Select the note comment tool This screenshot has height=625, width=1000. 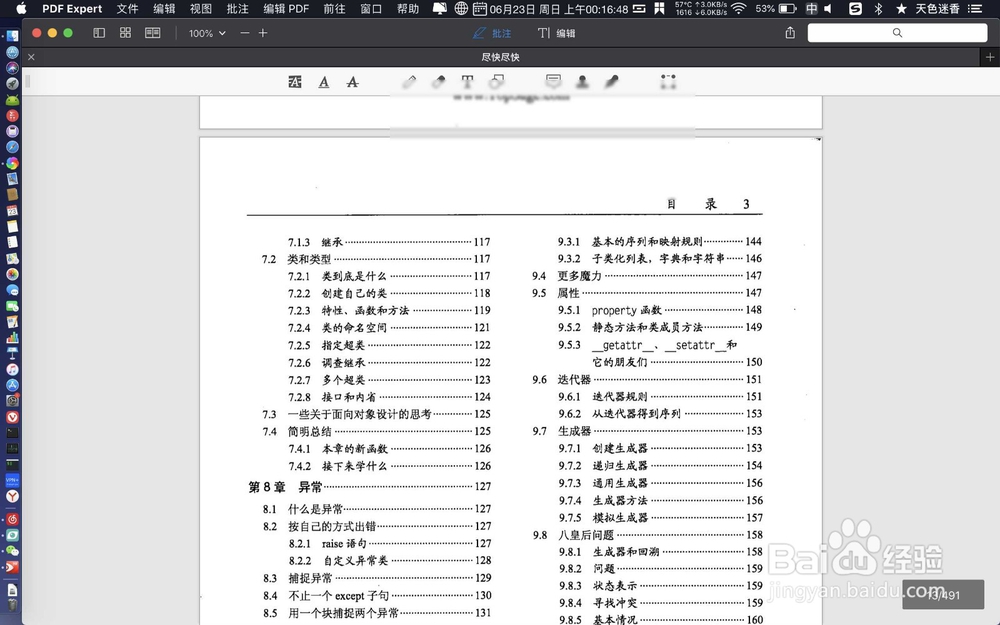click(554, 81)
